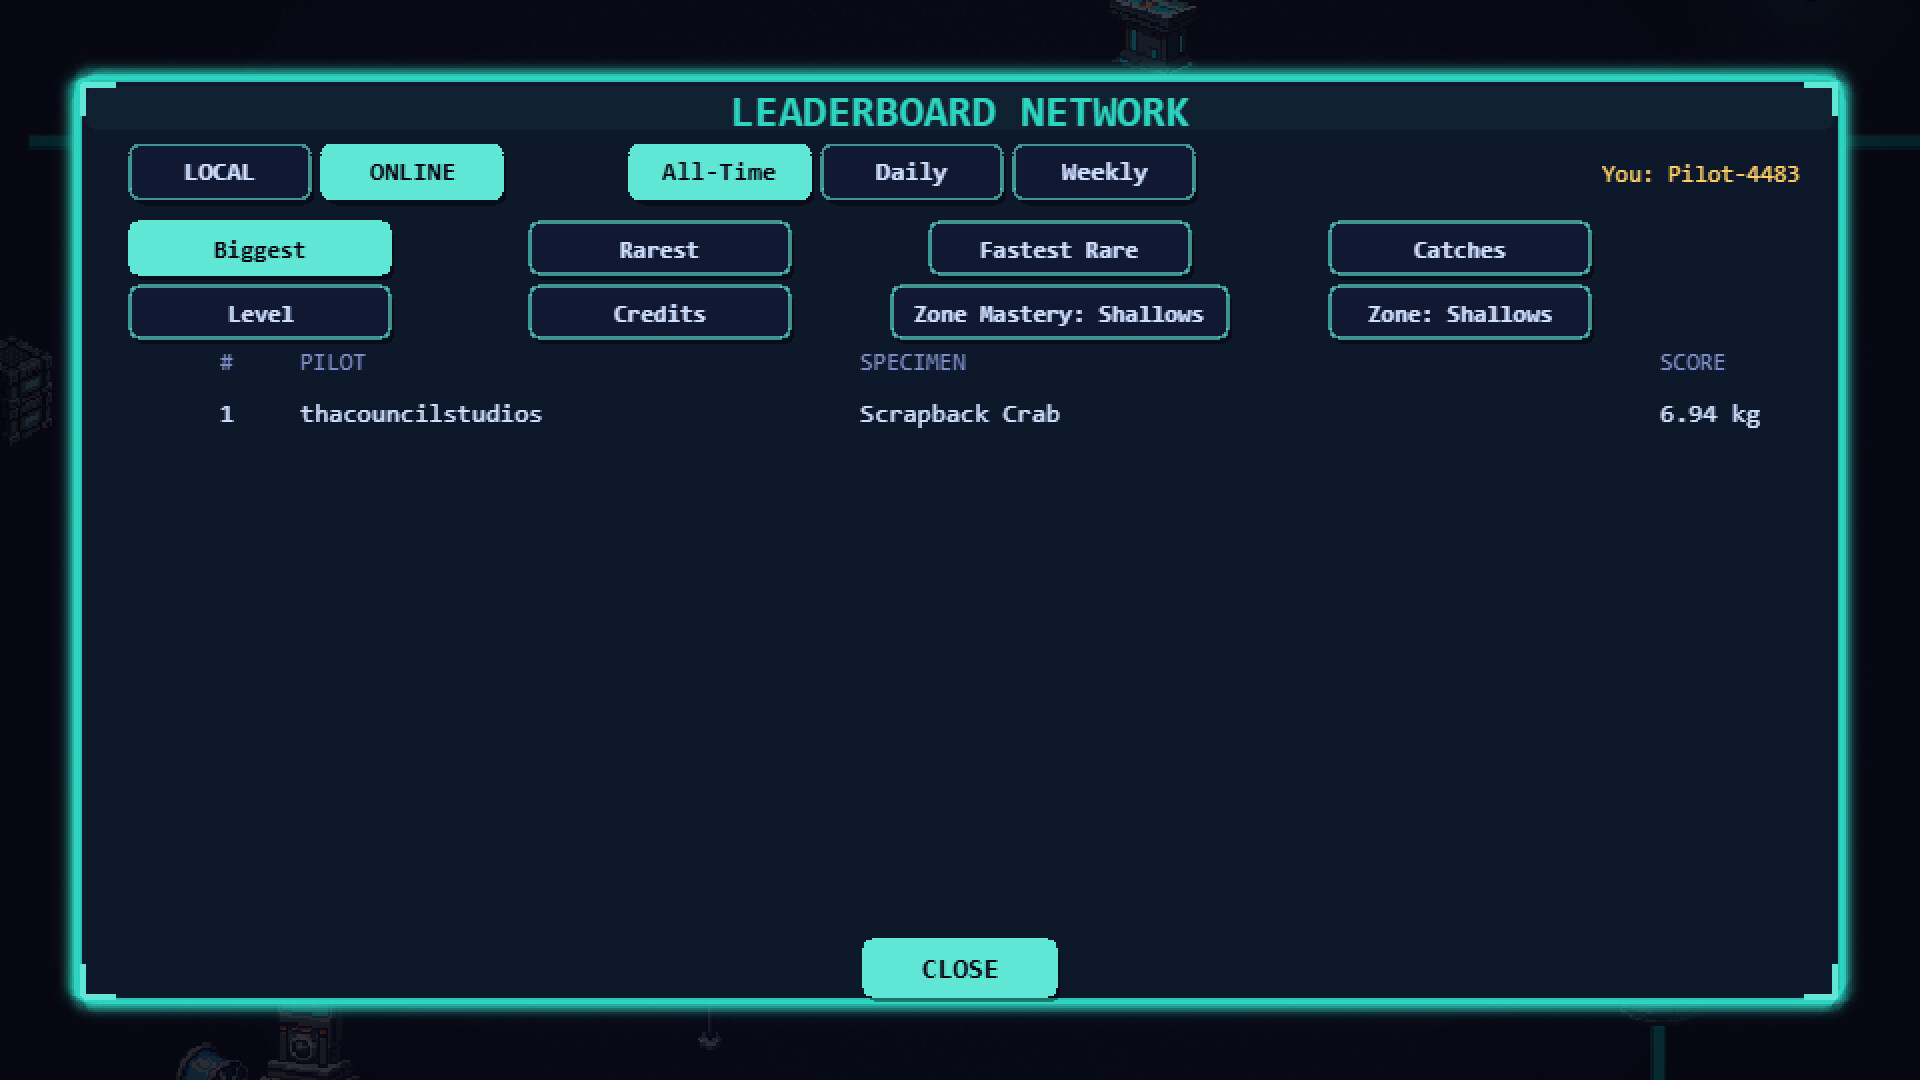Screen dimensions: 1920x1080
Task: Select the ONLINE leaderboard mode
Action: [412, 172]
